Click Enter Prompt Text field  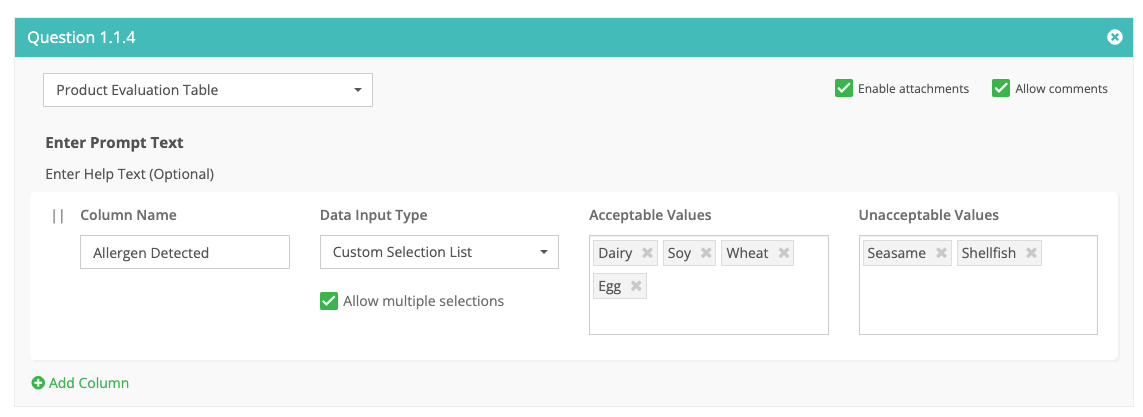pyautogui.click(x=114, y=143)
